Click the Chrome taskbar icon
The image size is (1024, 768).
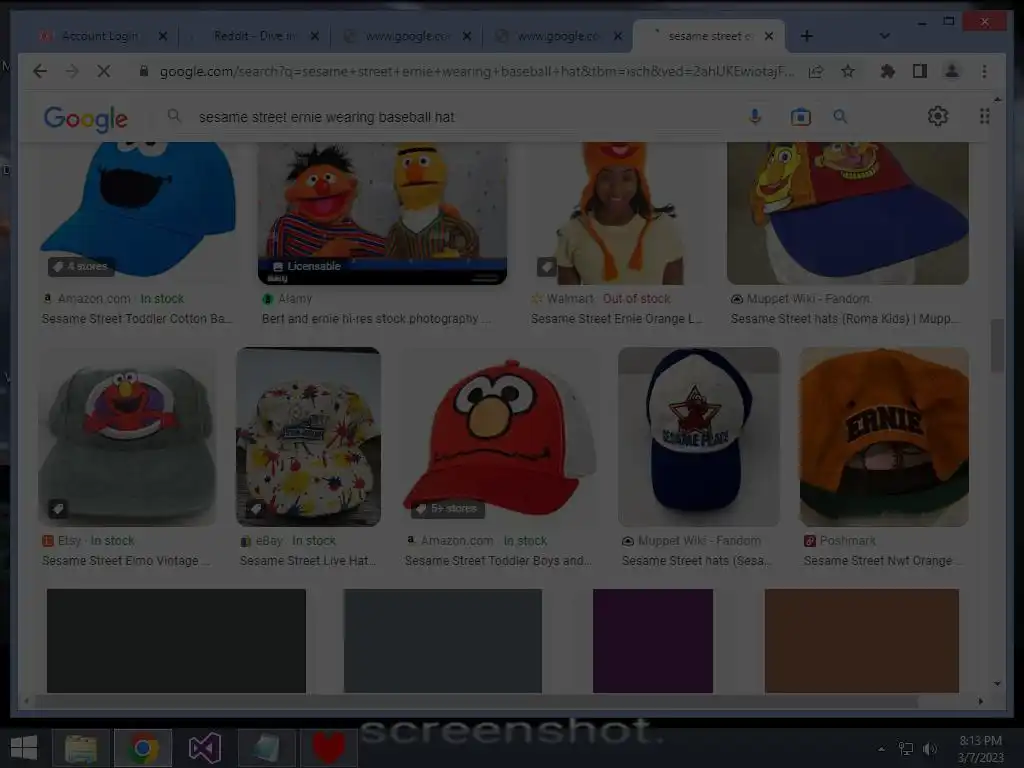pos(143,748)
